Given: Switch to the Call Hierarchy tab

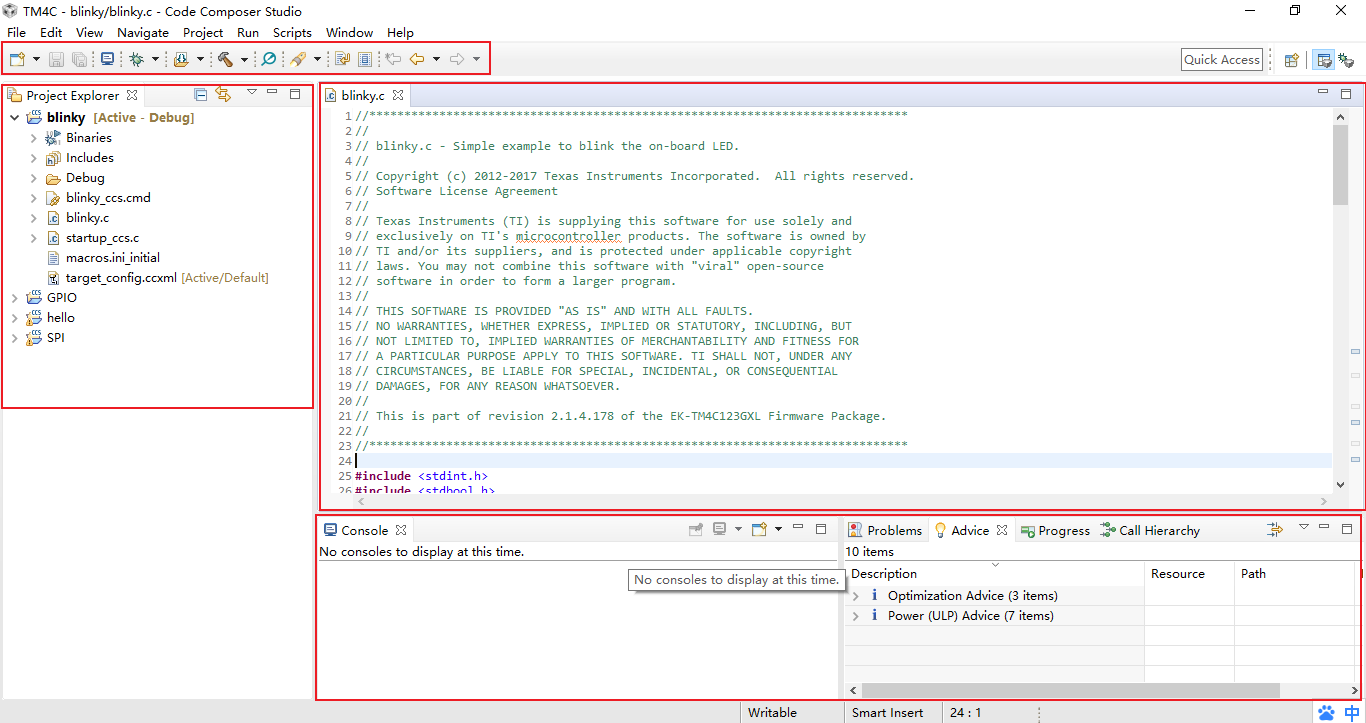Looking at the screenshot, I should (x=1149, y=530).
